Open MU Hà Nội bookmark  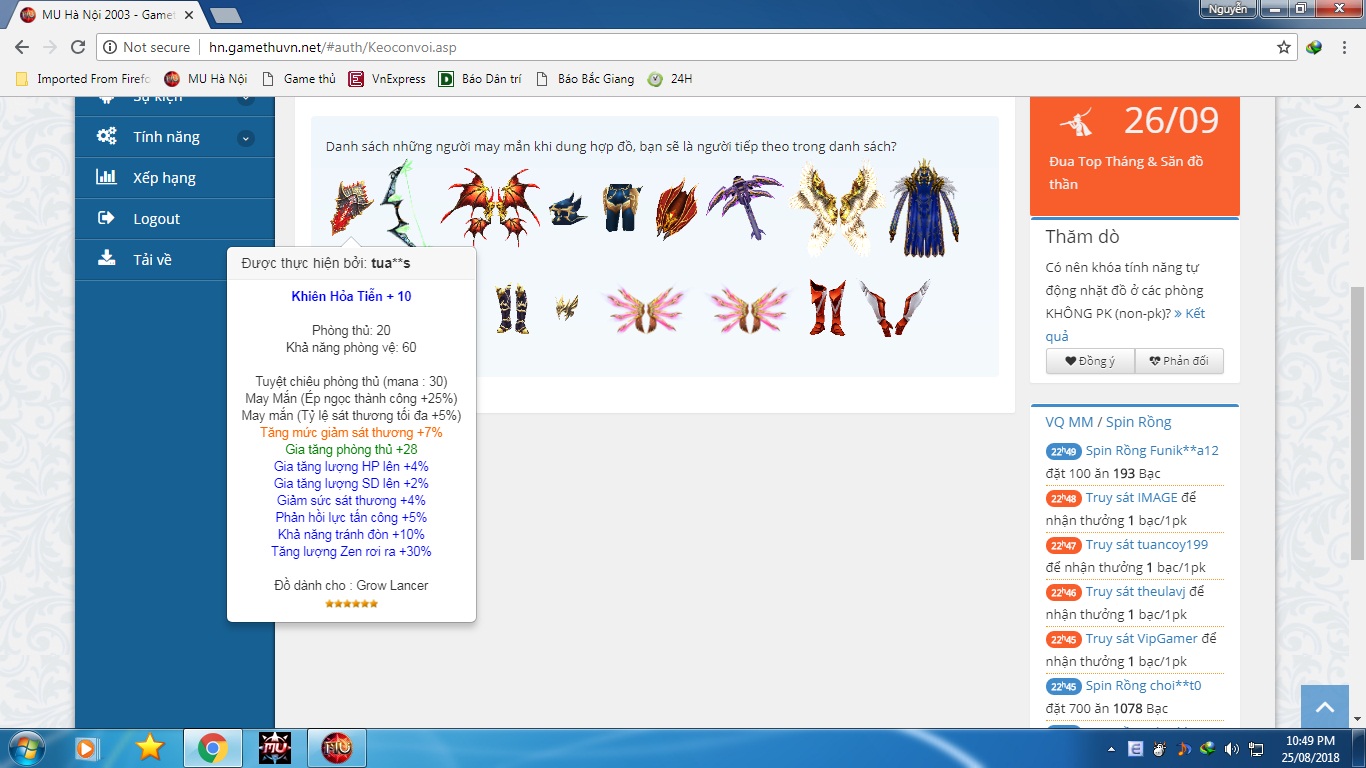point(206,79)
